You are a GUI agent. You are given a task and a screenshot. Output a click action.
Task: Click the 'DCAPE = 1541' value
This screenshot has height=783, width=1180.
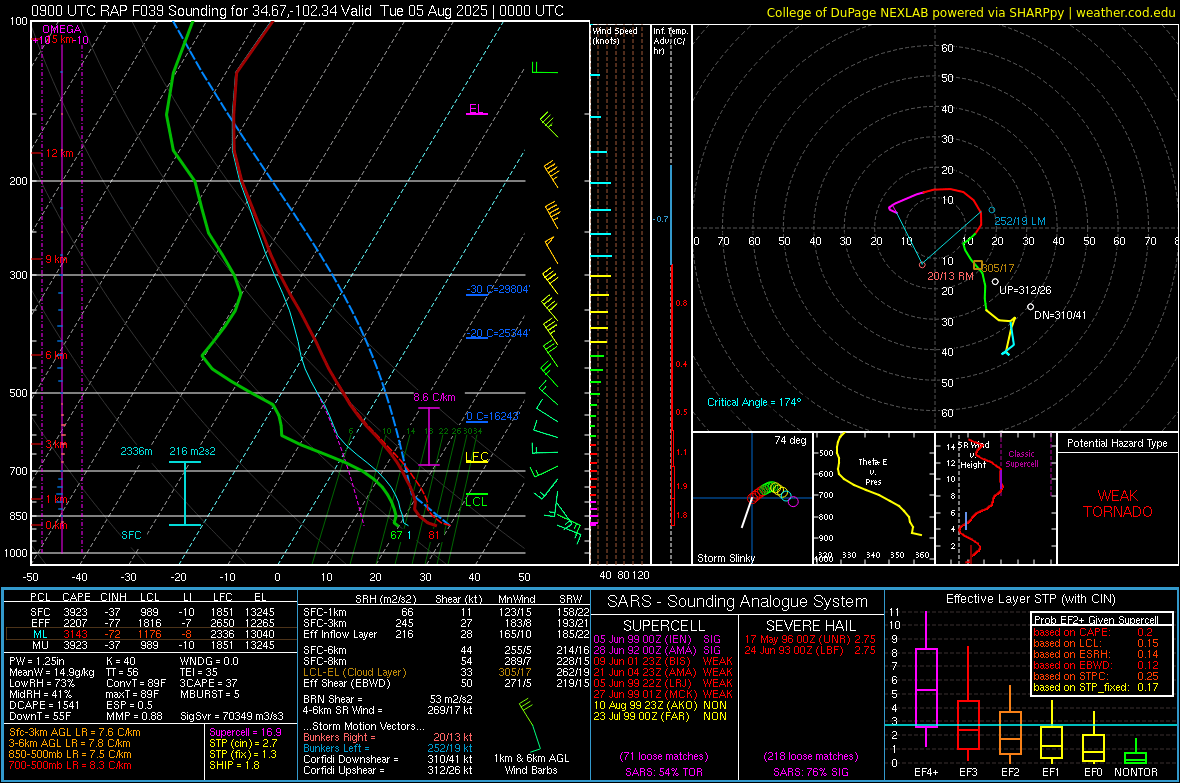tap(44, 705)
